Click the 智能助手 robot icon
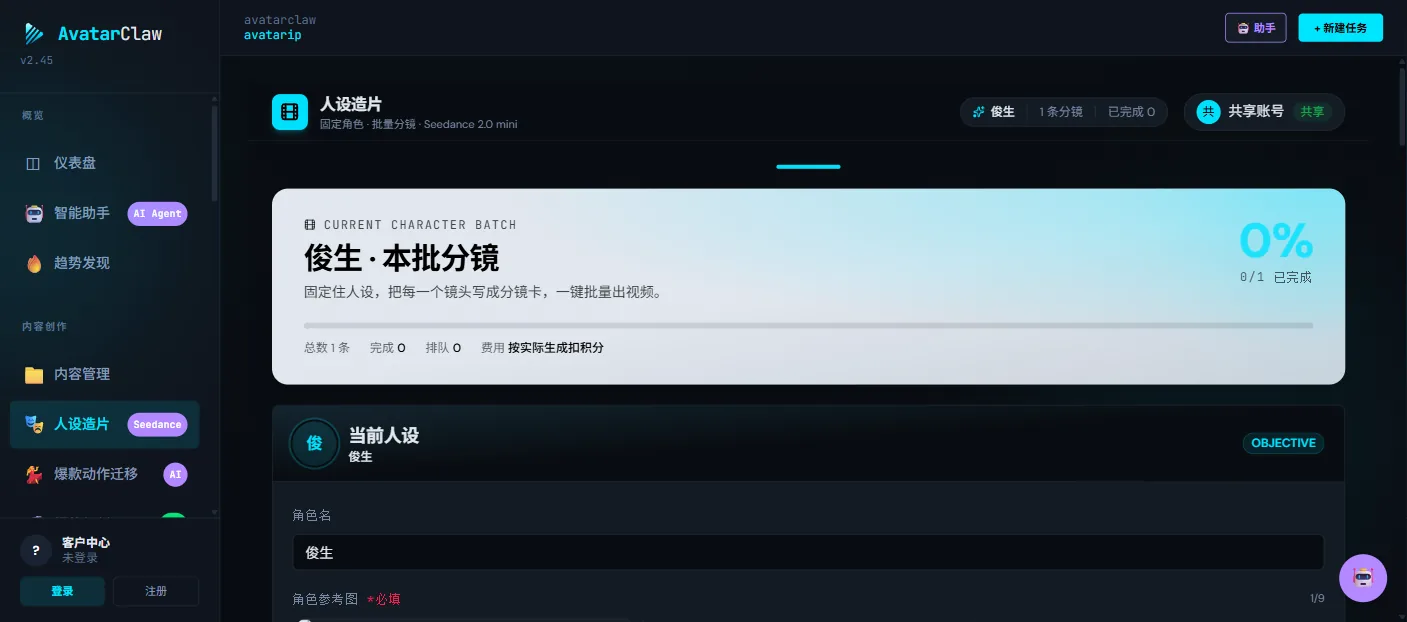This screenshot has height=622, width=1407. 34,213
